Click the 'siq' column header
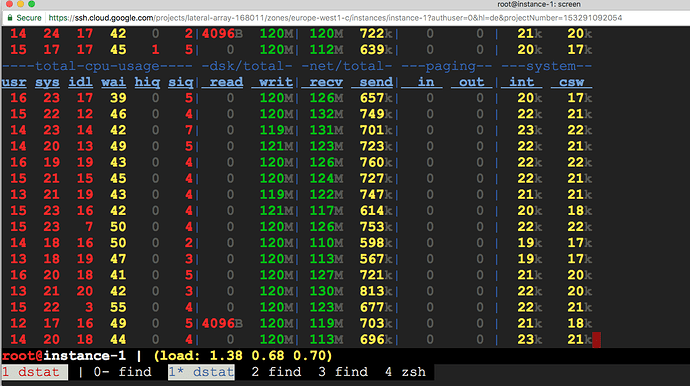Image resolution: width=690 pixels, height=386 pixels. [180, 82]
